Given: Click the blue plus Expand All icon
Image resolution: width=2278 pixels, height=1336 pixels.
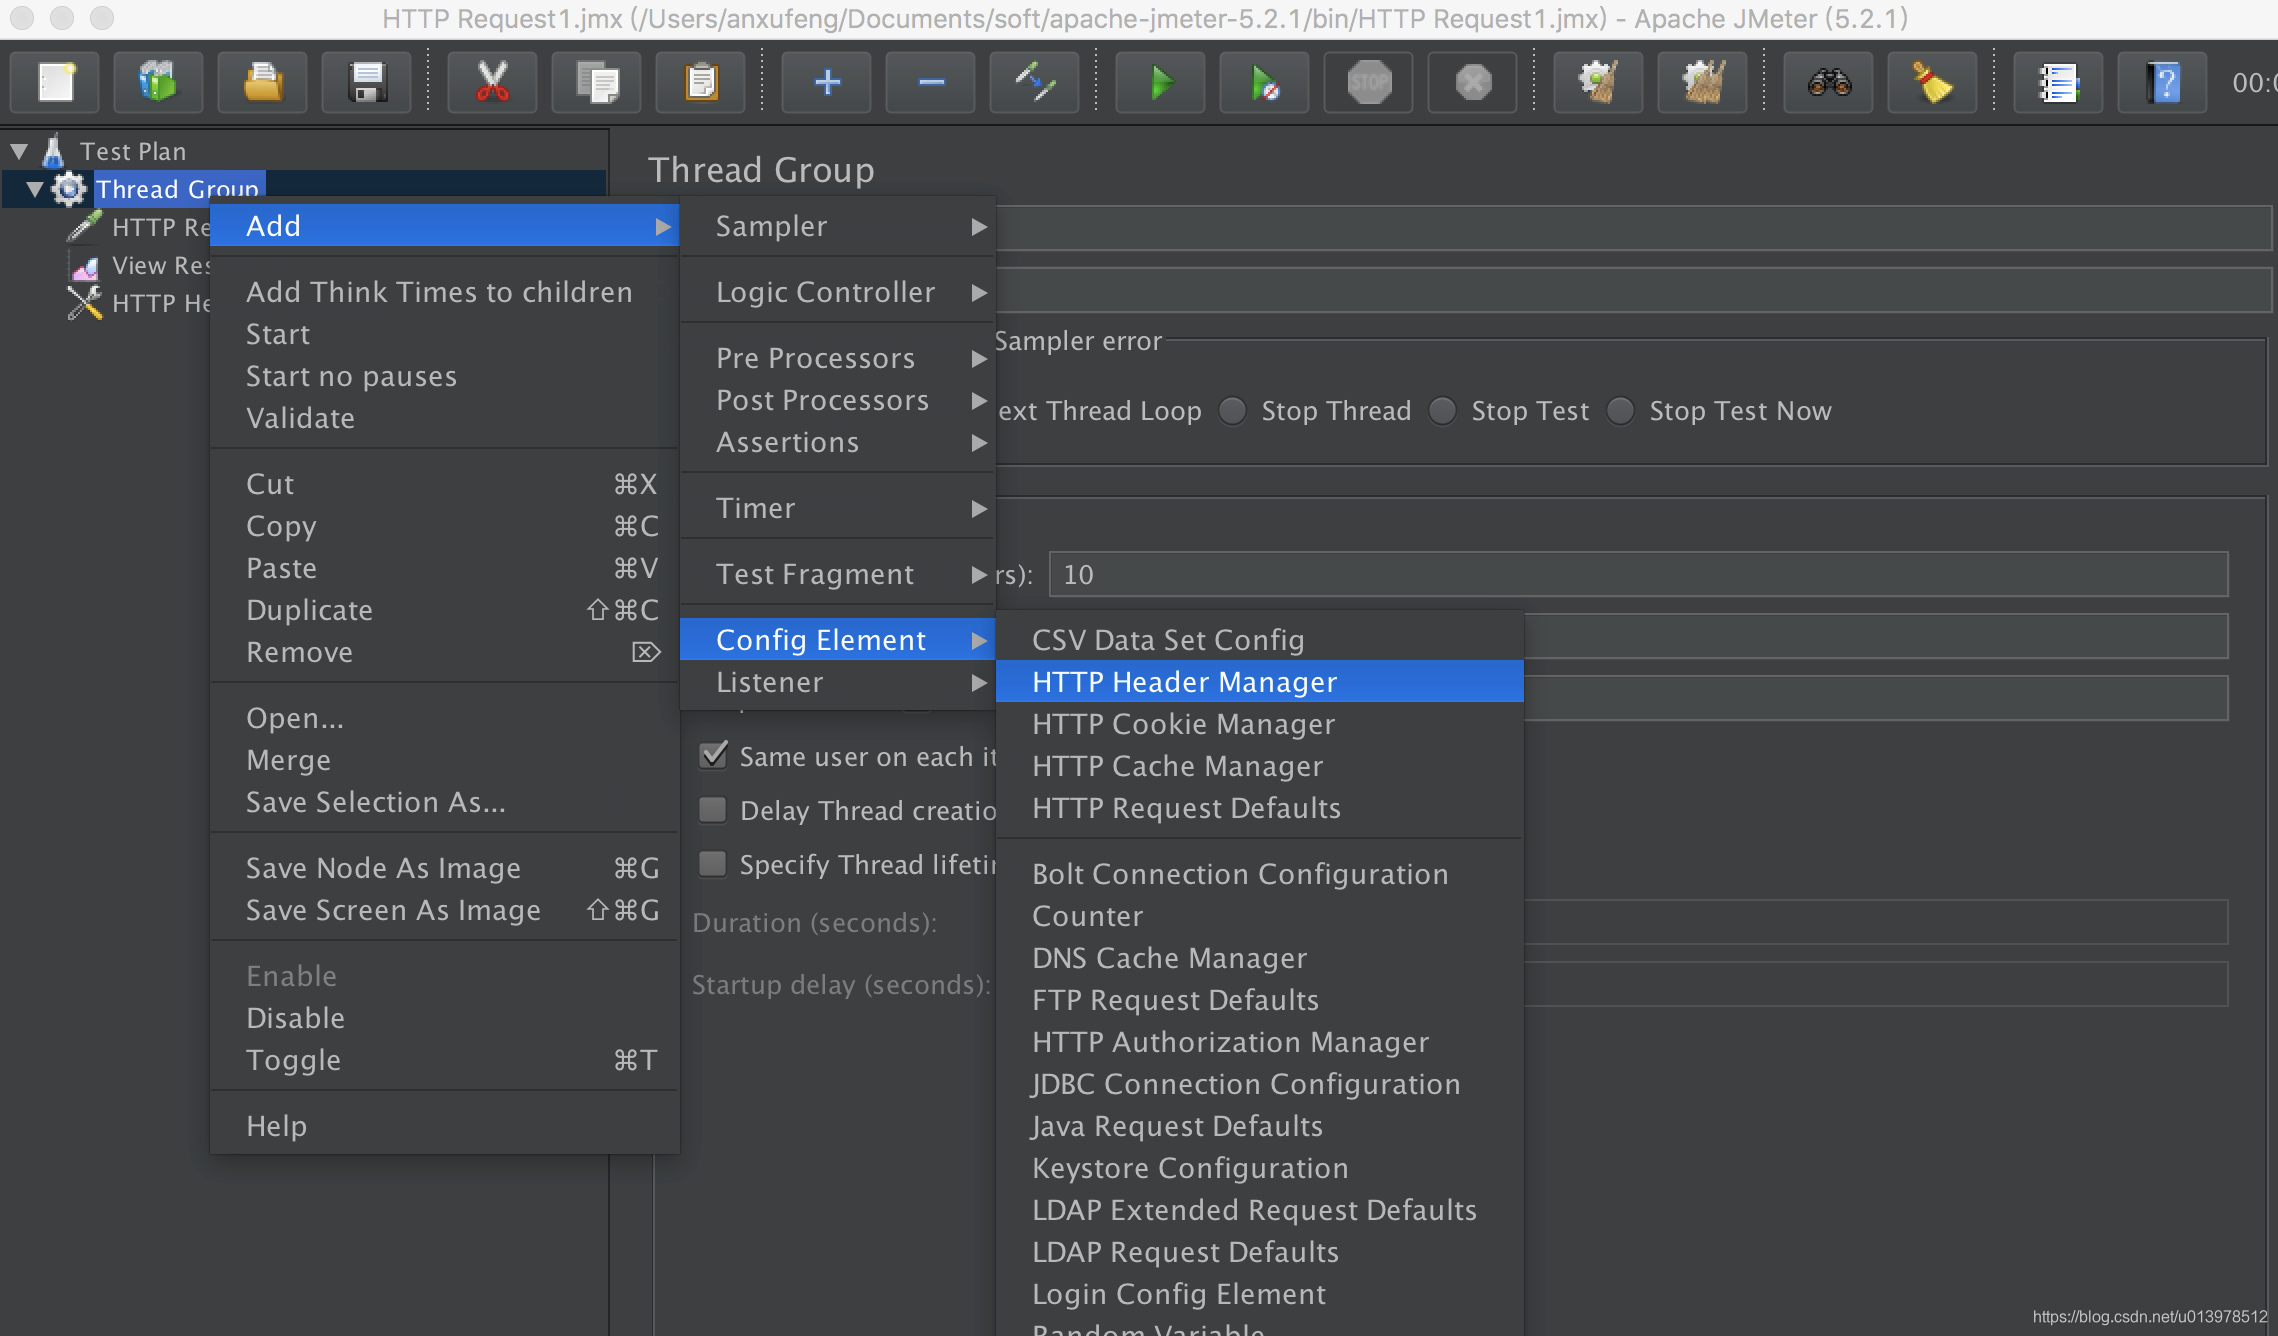Looking at the screenshot, I should tap(827, 83).
